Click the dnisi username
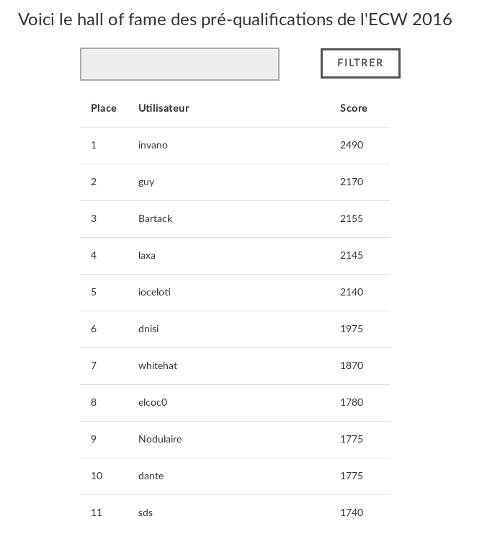 (x=148, y=329)
